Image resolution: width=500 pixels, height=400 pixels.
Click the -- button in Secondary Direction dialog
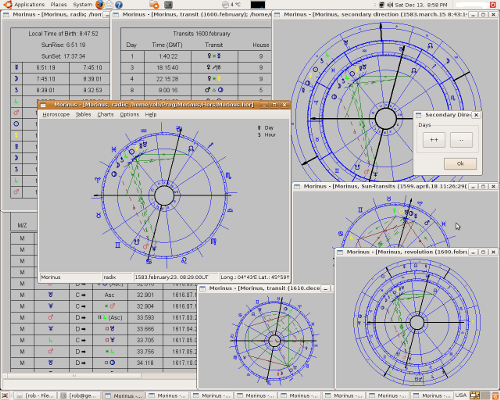[x=461, y=140]
